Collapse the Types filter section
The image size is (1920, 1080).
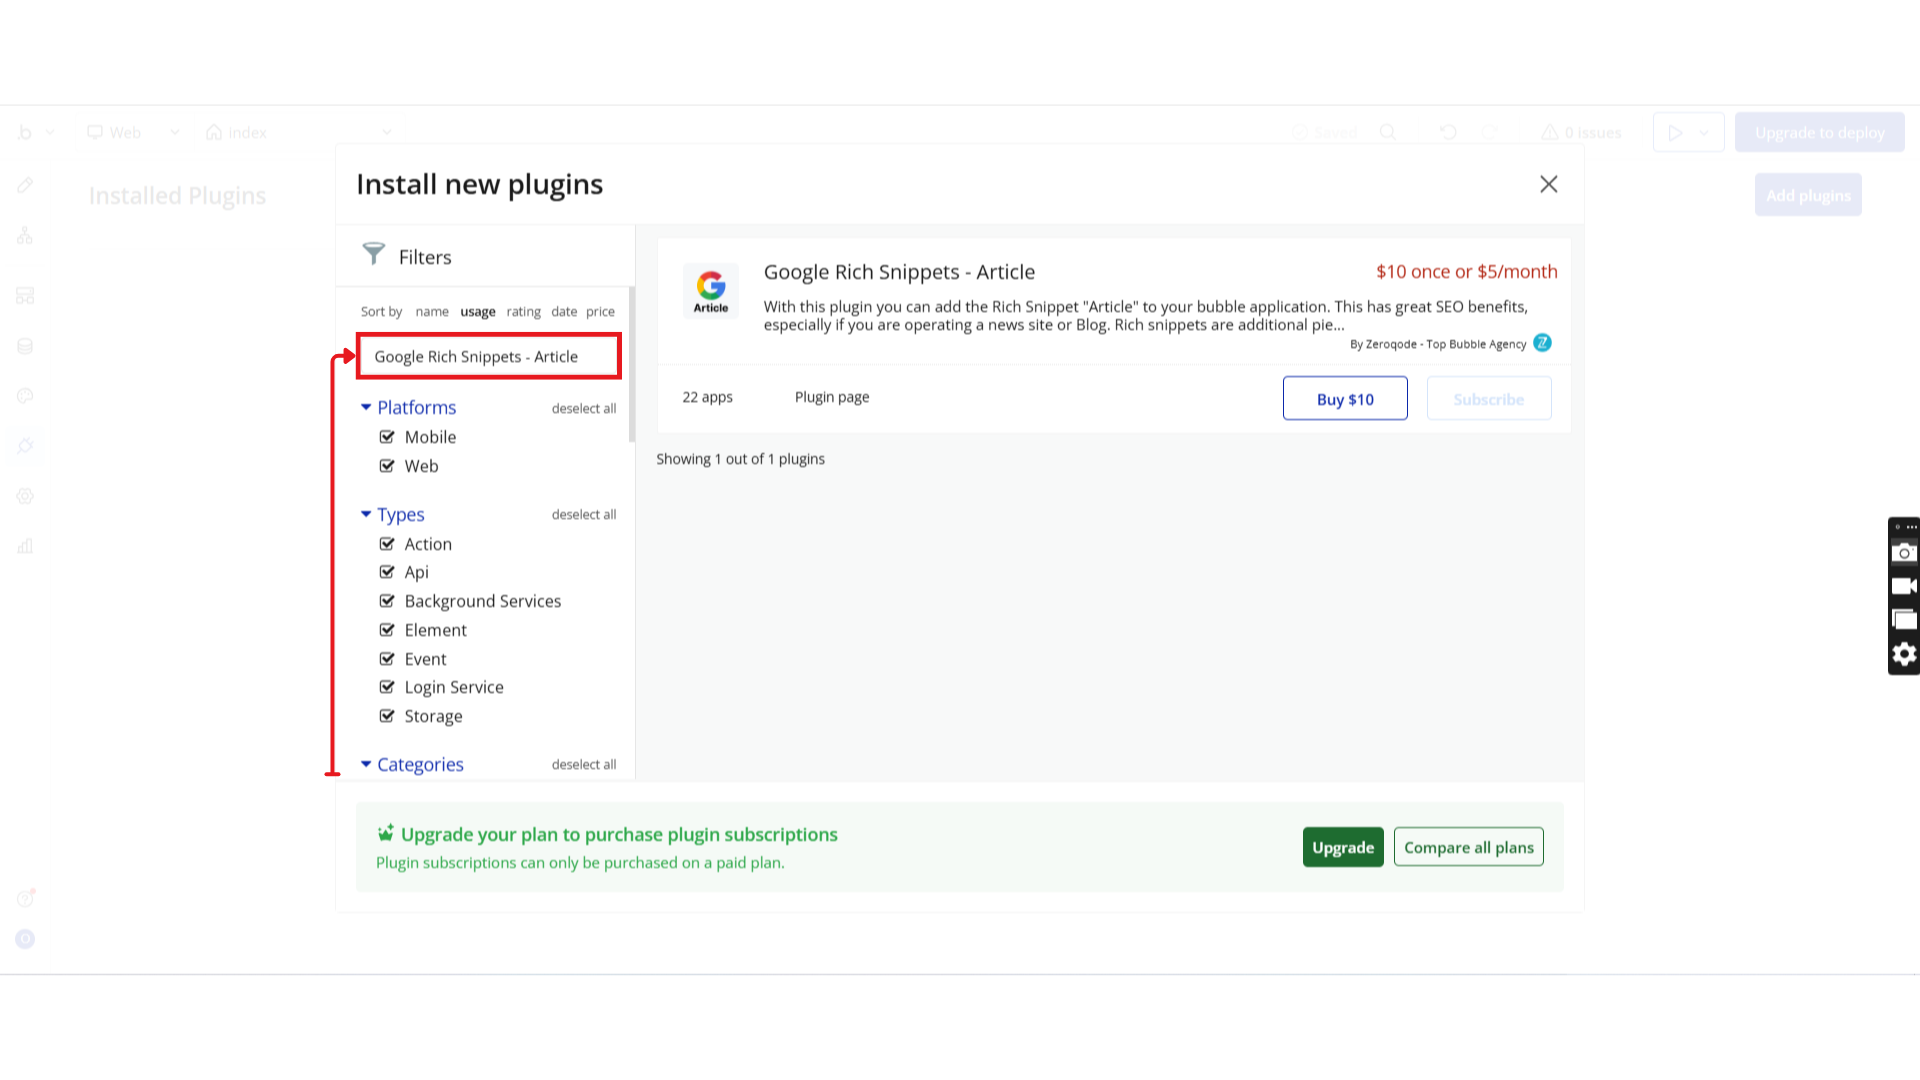[366, 514]
